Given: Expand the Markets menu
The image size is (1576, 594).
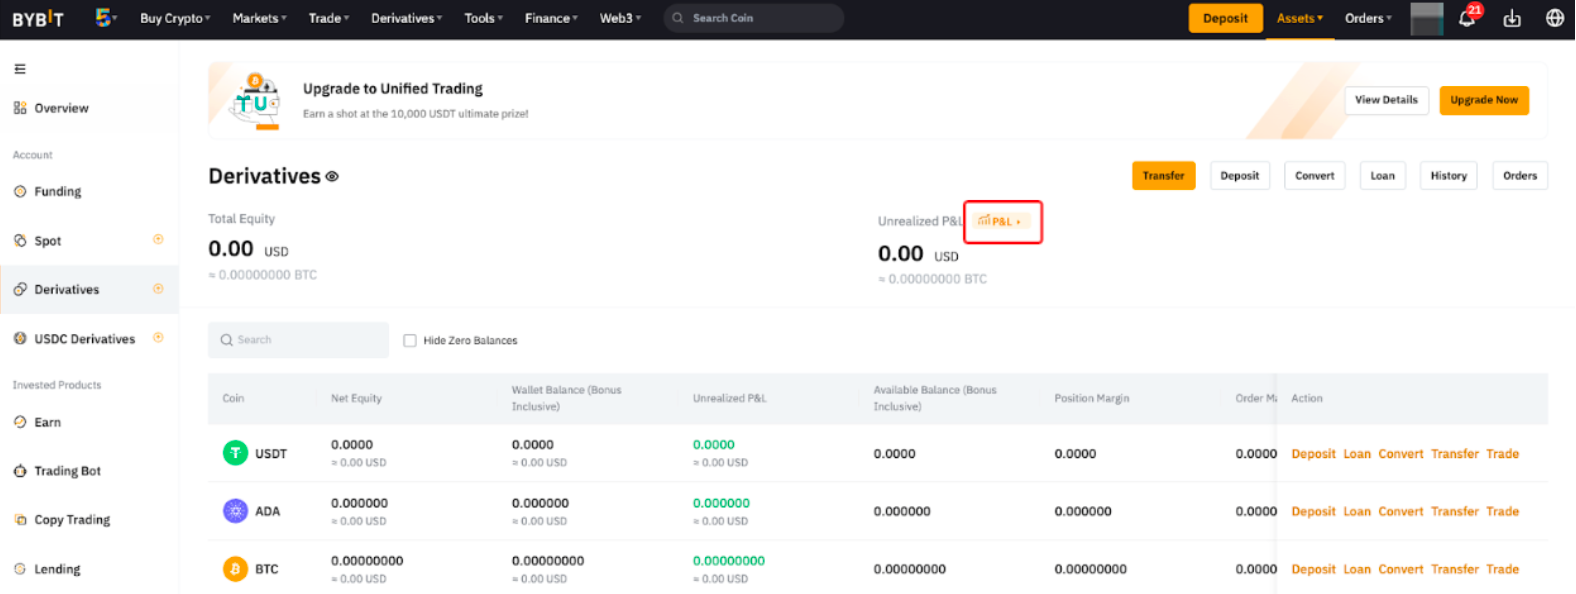Looking at the screenshot, I should click(x=259, y=18).
